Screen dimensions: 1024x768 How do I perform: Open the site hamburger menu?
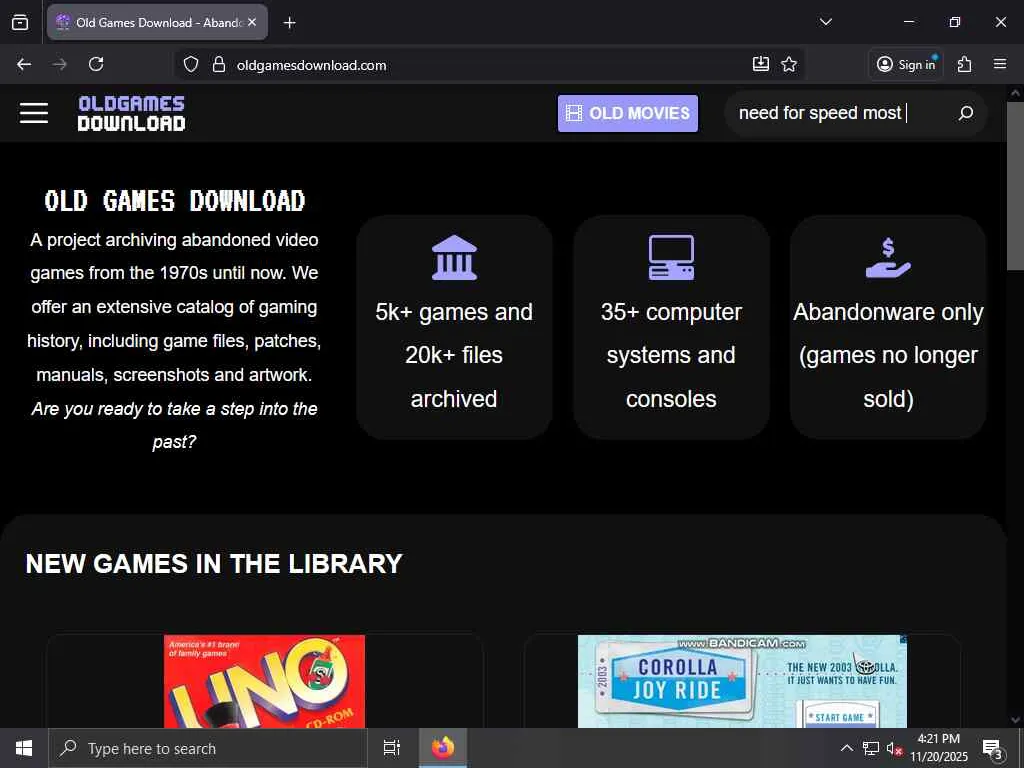click(33, 113)
